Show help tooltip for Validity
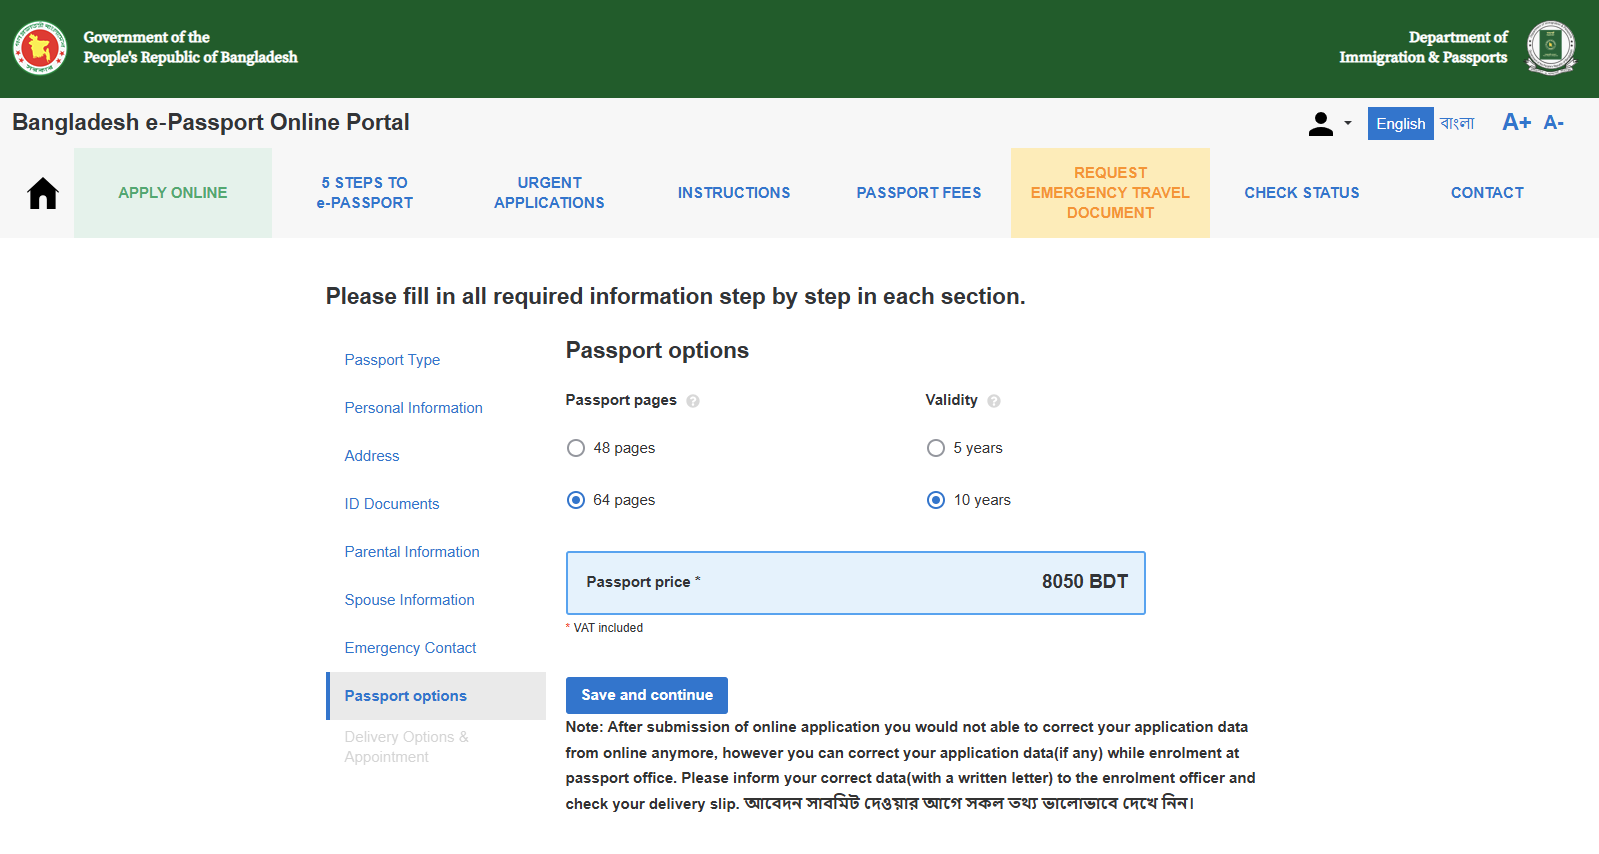The width and height of the screenshot is (1599, 854). pyautogui.click(x=994, y=401)
